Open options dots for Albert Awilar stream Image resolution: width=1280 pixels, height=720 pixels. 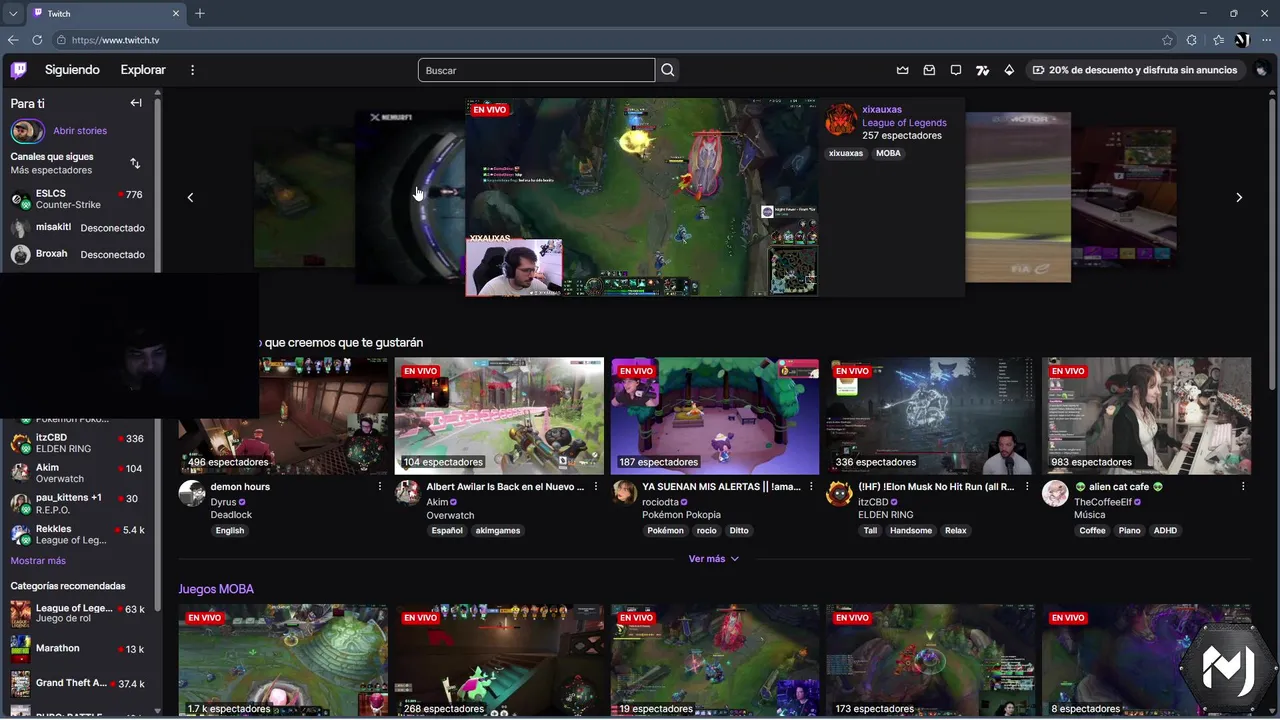coord(596,487)
